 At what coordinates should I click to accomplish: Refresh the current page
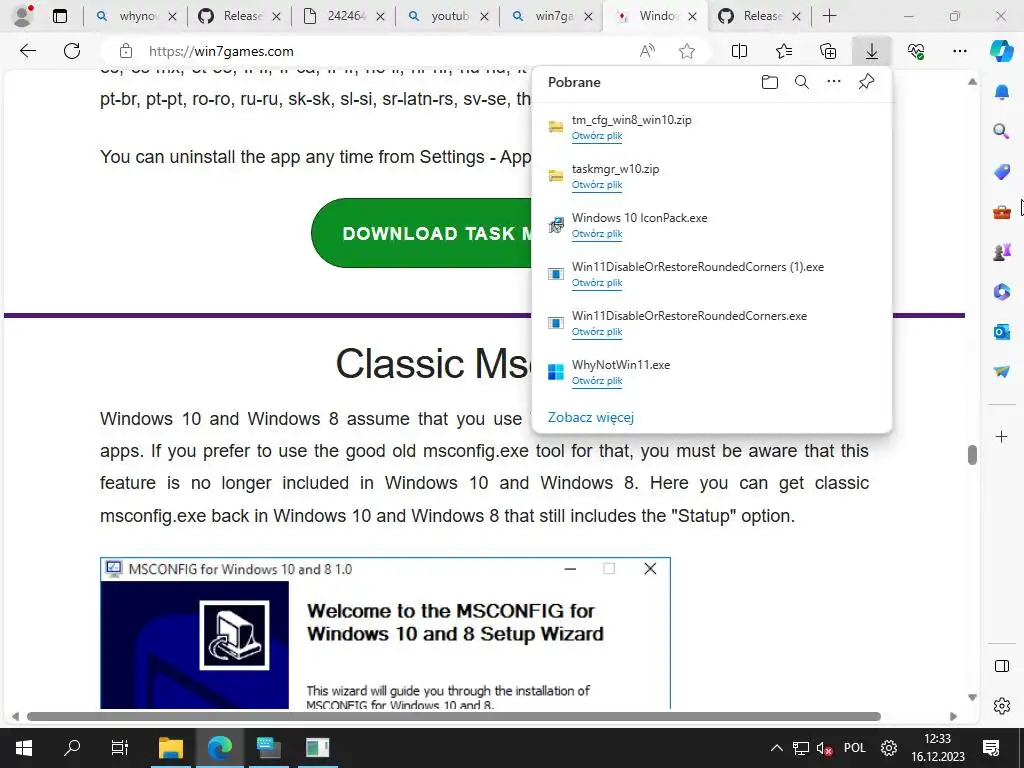pyautogui.click(x=72, y=51)
